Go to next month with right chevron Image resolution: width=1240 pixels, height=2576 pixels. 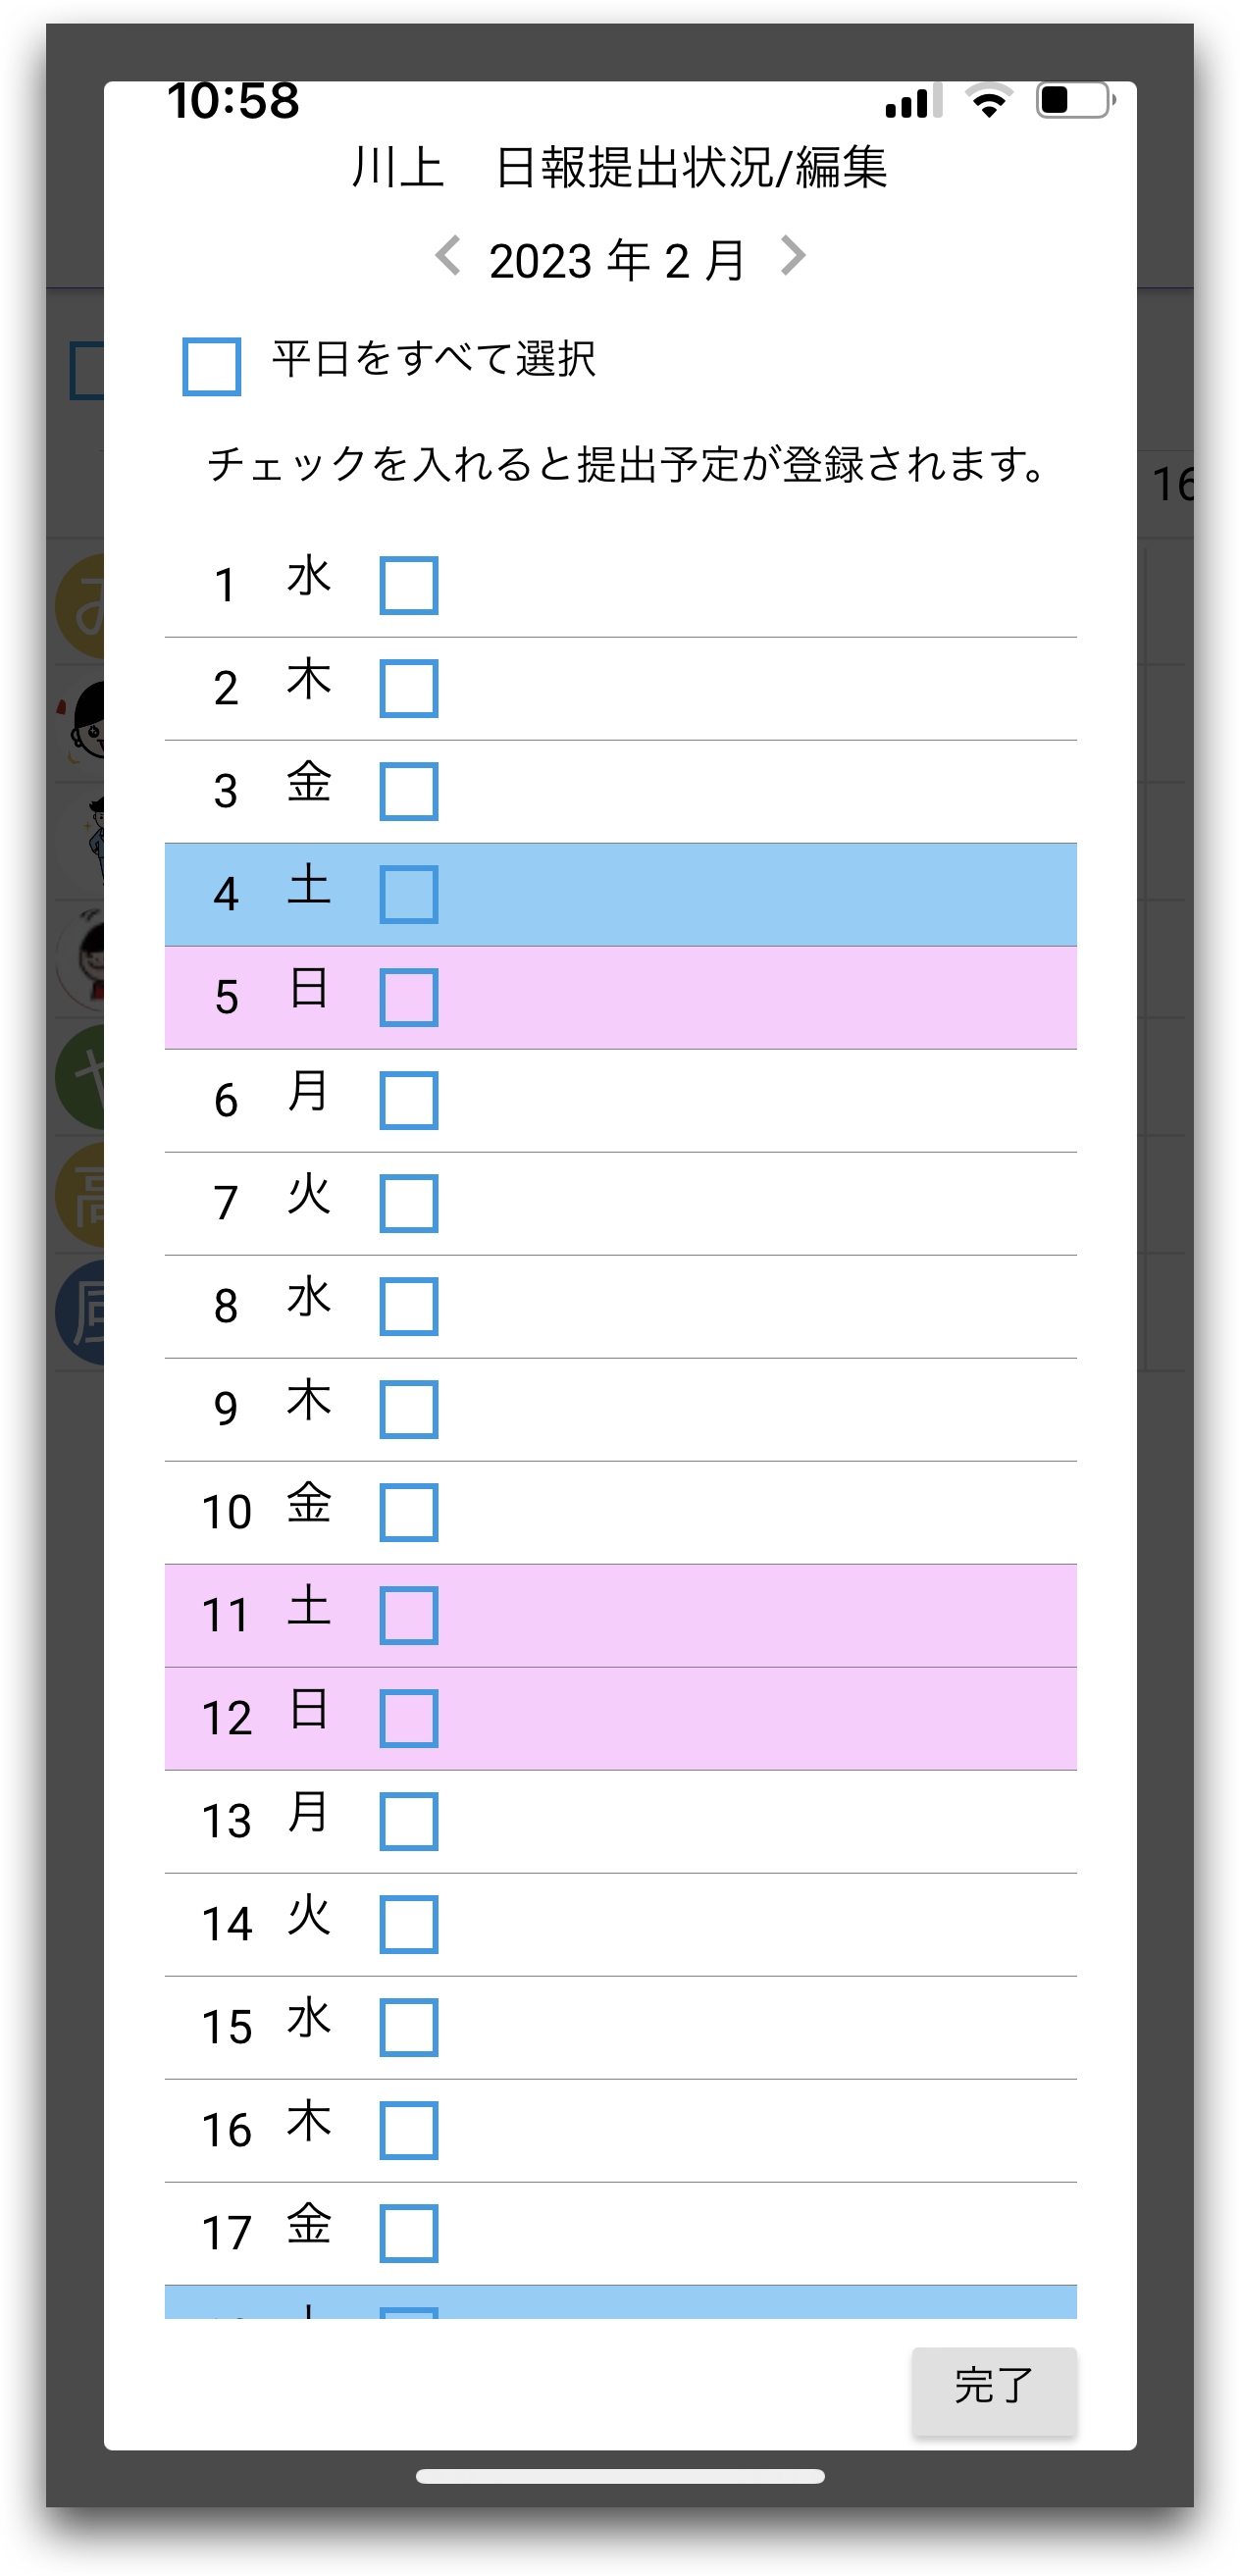click(x=792, y=256)
